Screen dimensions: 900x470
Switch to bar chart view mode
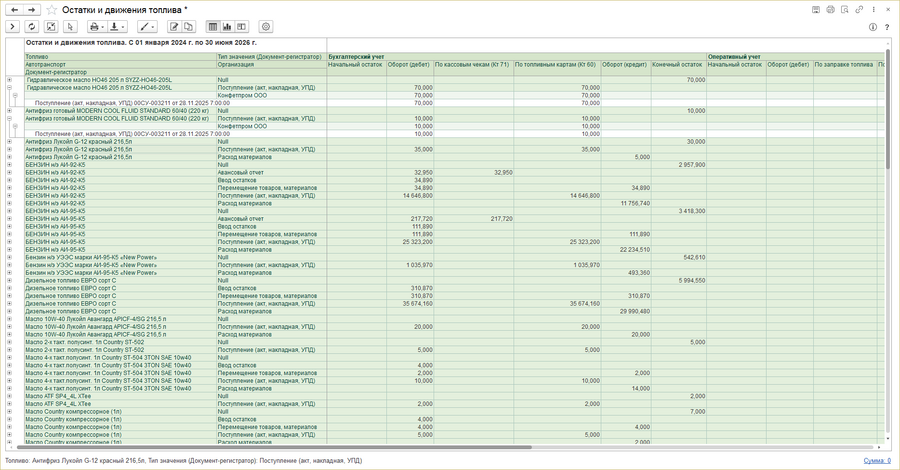[227, 26]
